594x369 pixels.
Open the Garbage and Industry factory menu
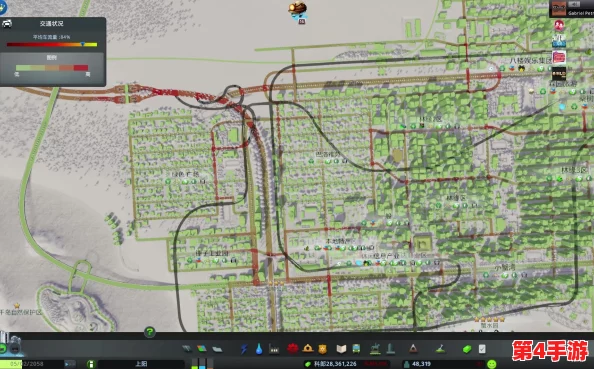tap(274, 349)
